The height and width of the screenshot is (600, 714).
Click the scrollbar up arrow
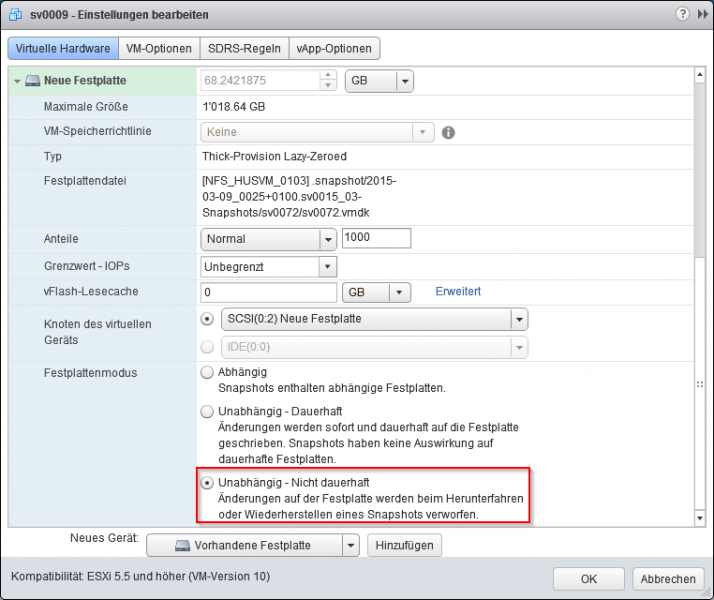tap(700, 74)
